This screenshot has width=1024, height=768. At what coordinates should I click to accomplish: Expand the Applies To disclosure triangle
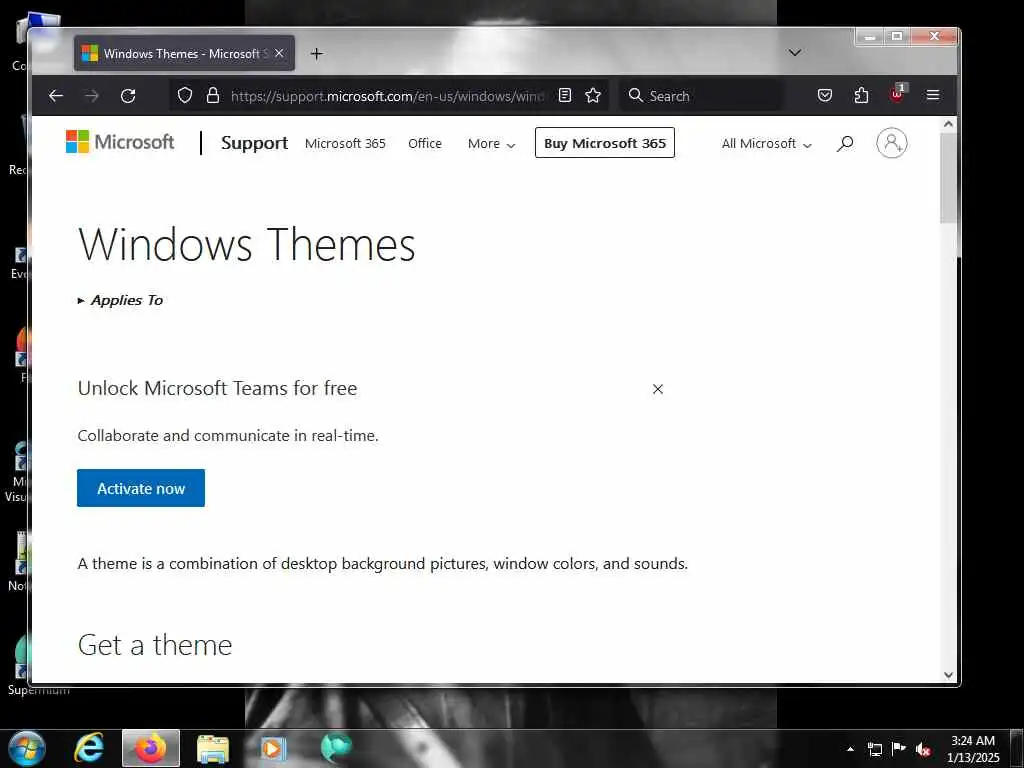(81, 300)
